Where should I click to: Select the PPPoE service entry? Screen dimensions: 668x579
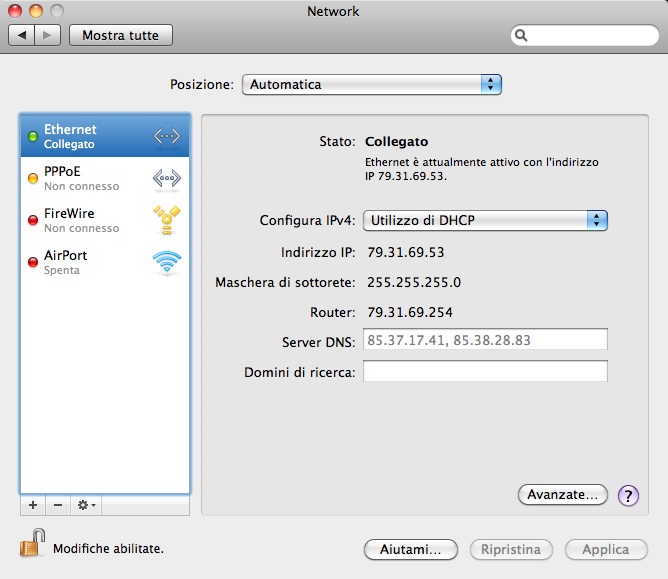coord(105,178)
